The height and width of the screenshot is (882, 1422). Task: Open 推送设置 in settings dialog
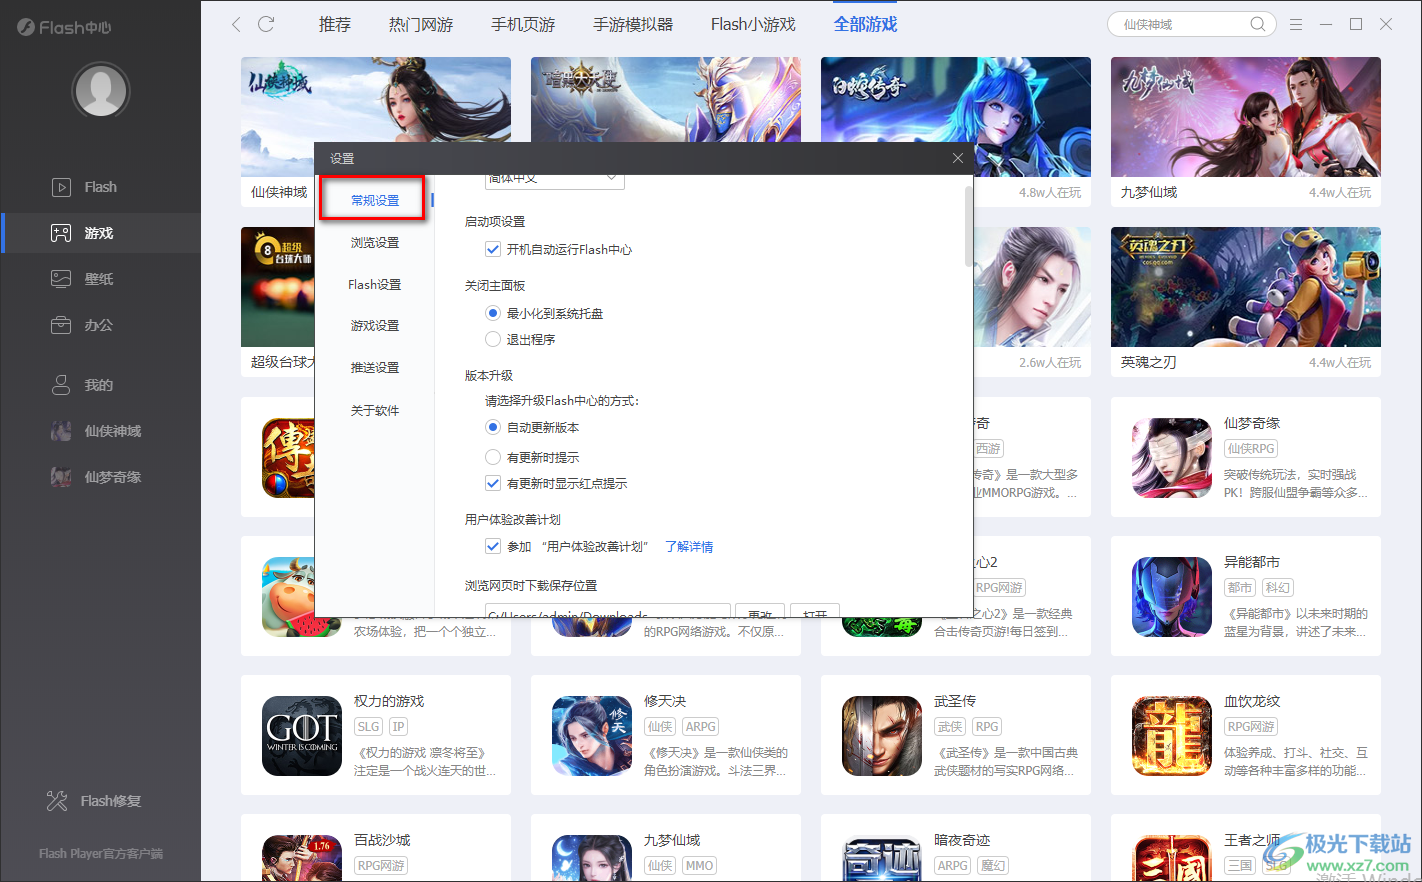click(x=375, y=368)
